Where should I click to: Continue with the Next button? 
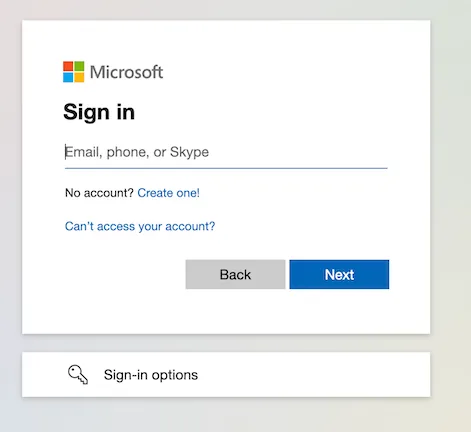(x=339, y=274)
